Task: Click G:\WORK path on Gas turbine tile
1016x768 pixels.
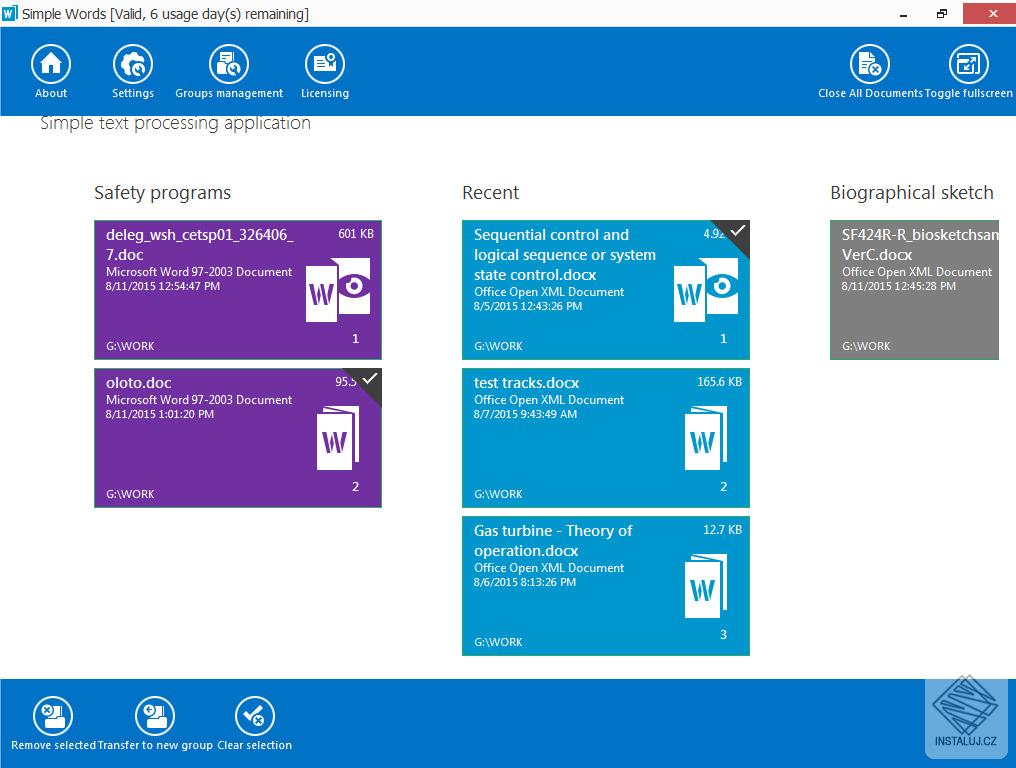Action: coord(498,642)
